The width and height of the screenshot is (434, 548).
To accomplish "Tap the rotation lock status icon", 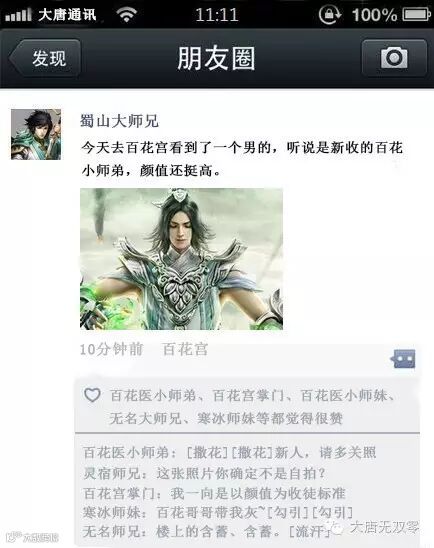I will pos(330,15).
